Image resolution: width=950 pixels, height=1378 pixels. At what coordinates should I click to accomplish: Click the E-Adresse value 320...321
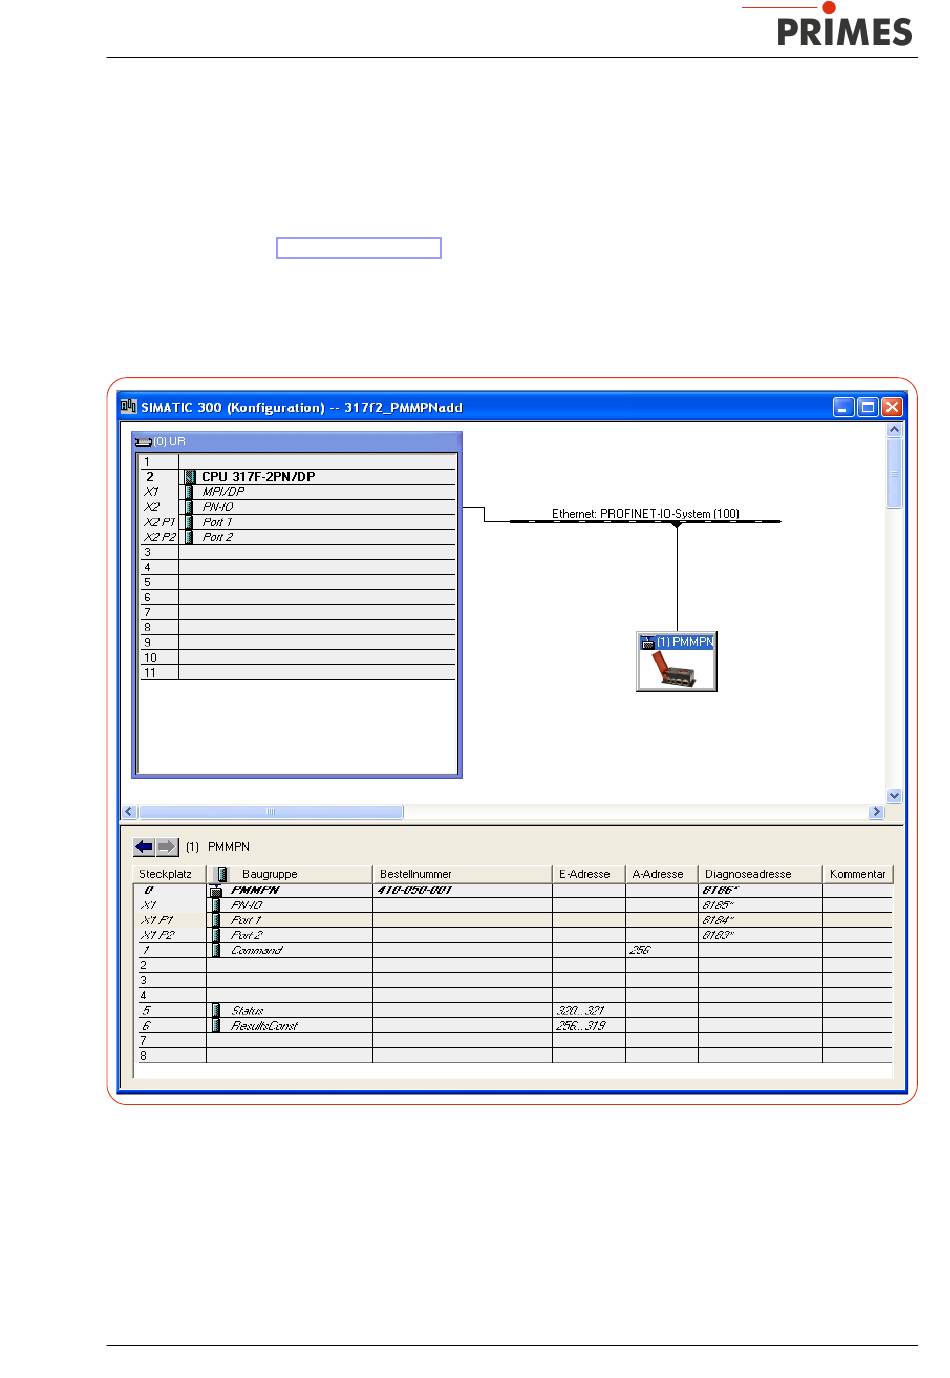580,1010
